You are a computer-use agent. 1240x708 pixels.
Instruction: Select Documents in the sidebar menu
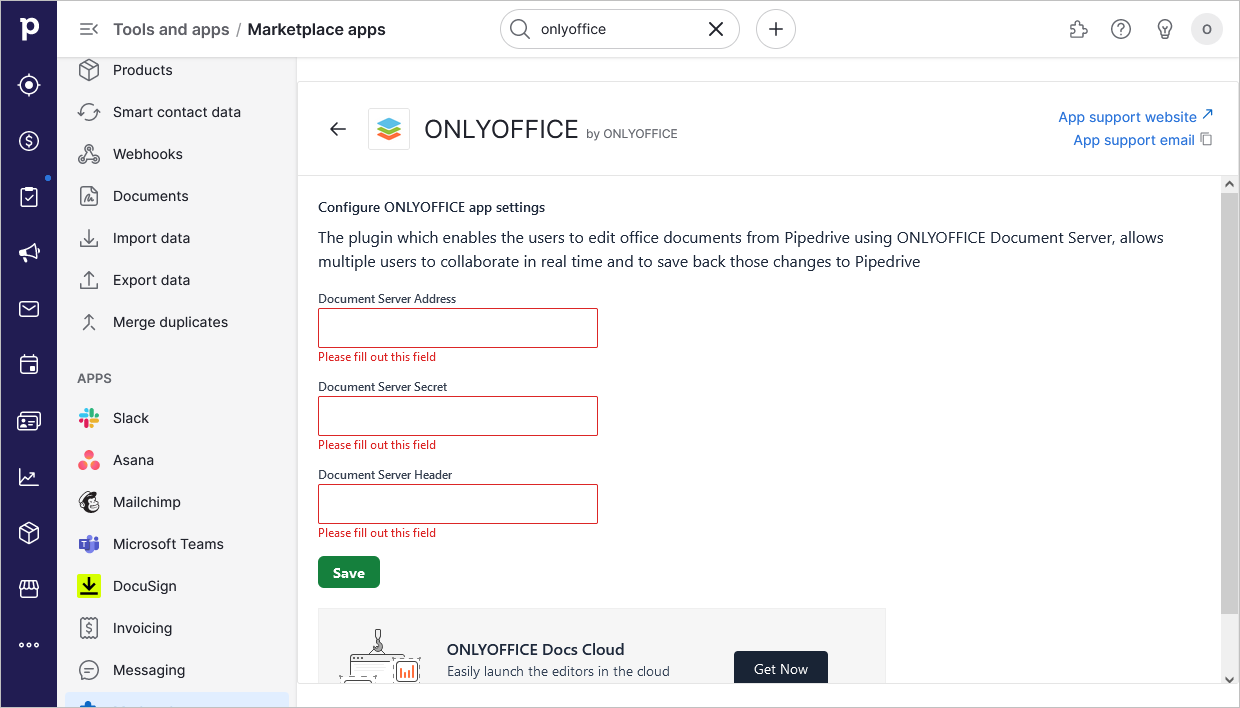point(152,195)
